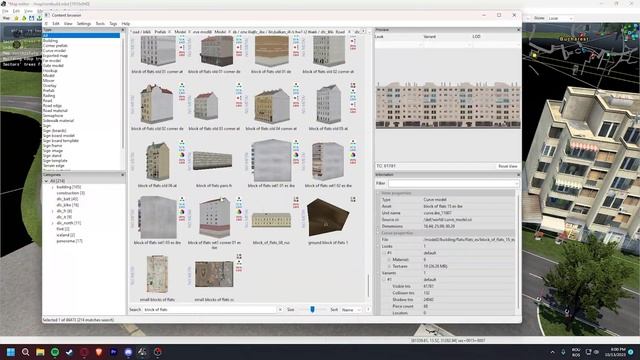Select 'Curve model' in Type list
640x360 pixels.
(54, 51)
